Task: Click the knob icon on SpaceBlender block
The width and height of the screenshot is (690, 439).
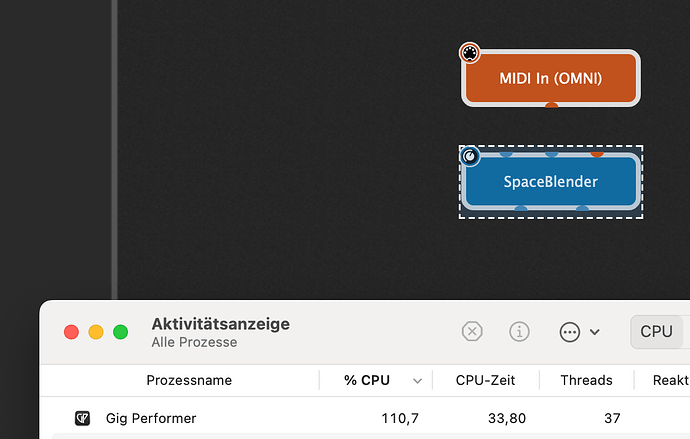Action: (470, 156)
